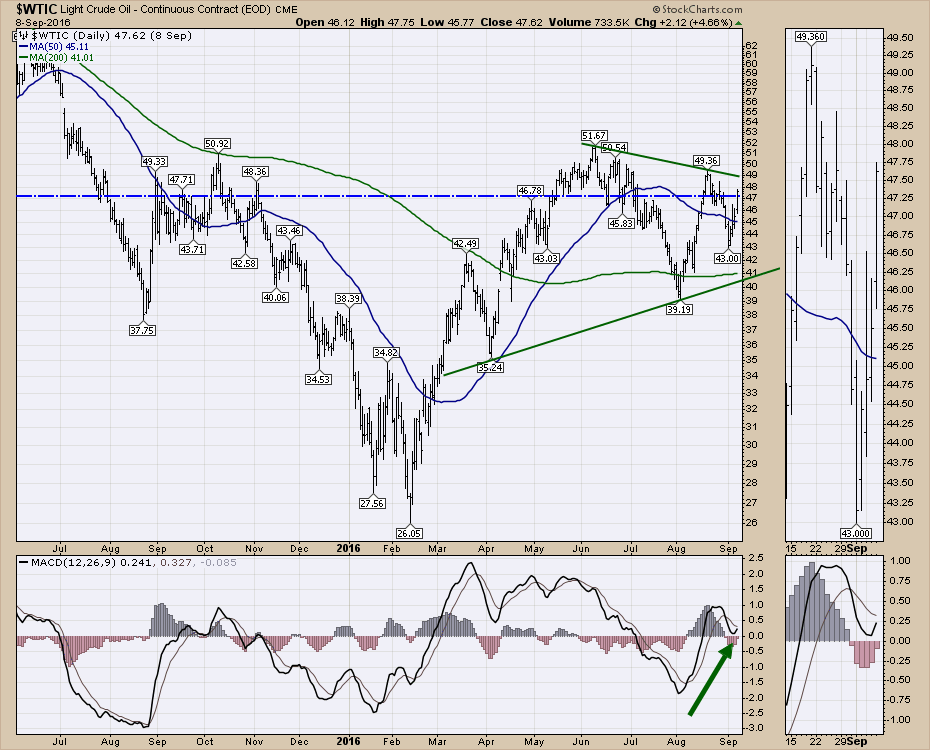Screen dimensions: 930x750
Task: Click the 49.33 price label
Action: click(154, 161)
